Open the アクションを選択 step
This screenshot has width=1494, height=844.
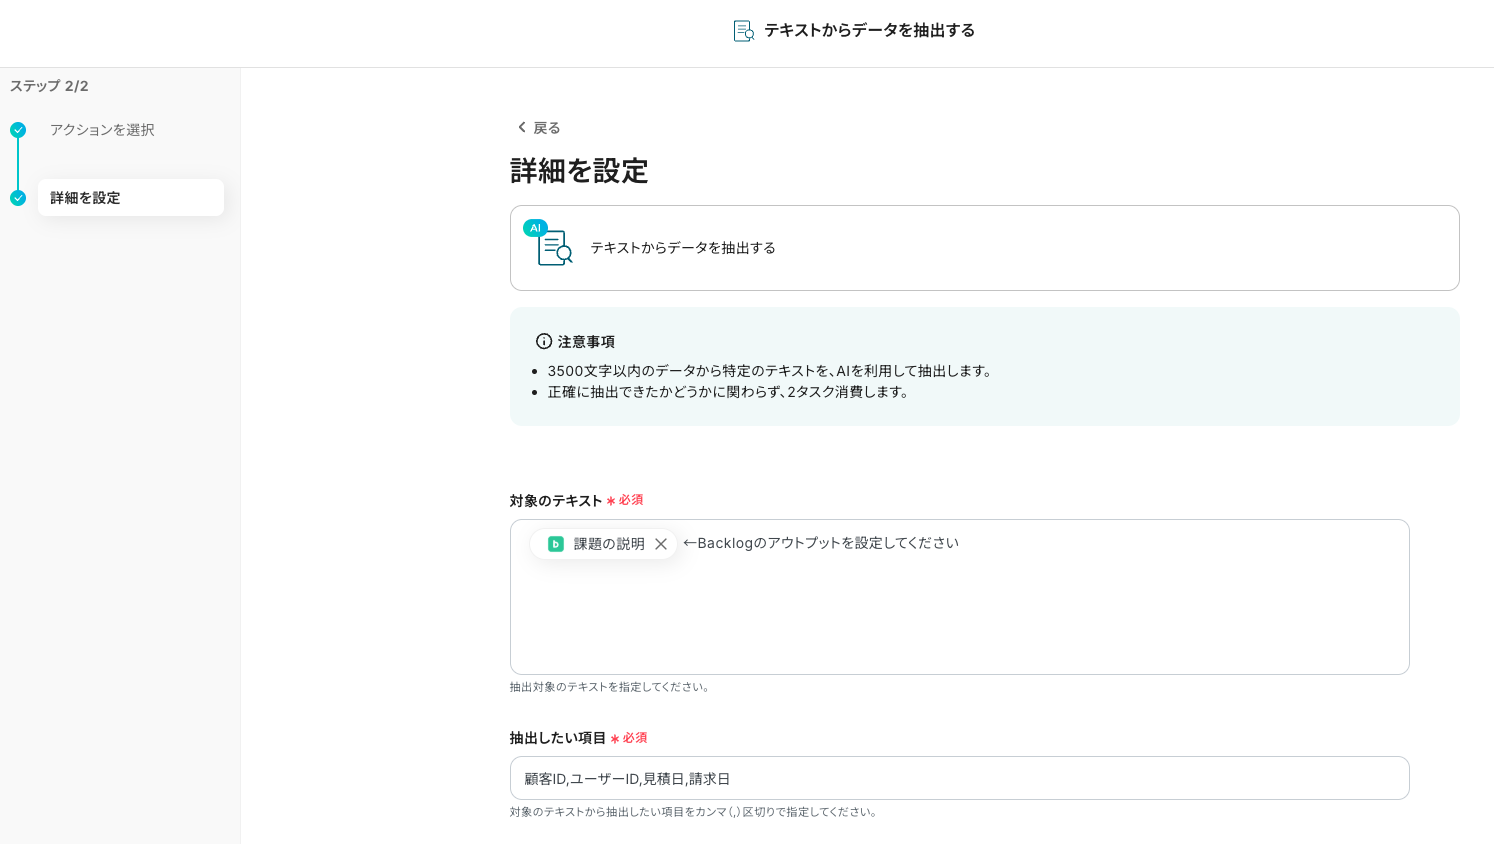coord(102,130)
